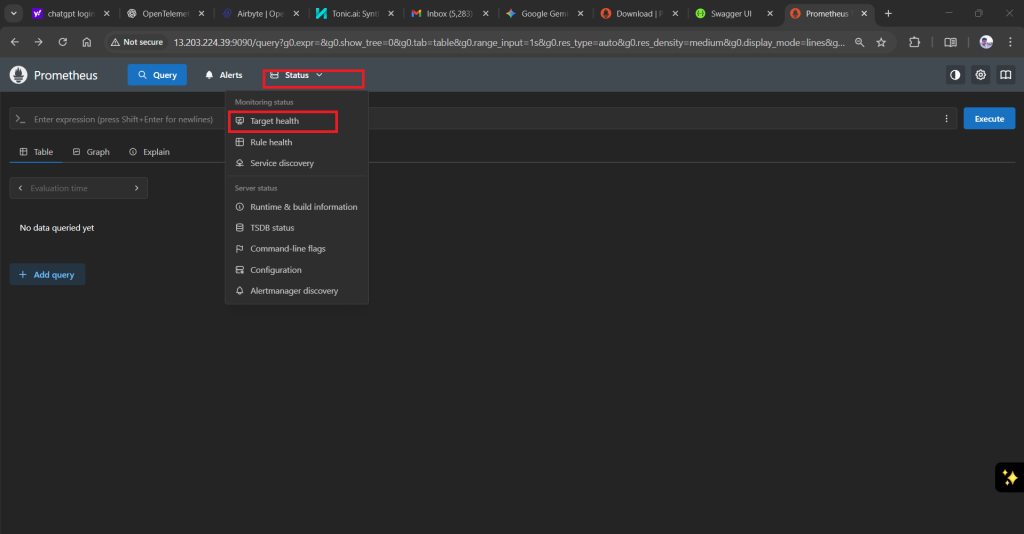The height and width of the screenshot is (534, 1024).
Task: Click the Not secure warning badge
Action: (x=136, y=42)
